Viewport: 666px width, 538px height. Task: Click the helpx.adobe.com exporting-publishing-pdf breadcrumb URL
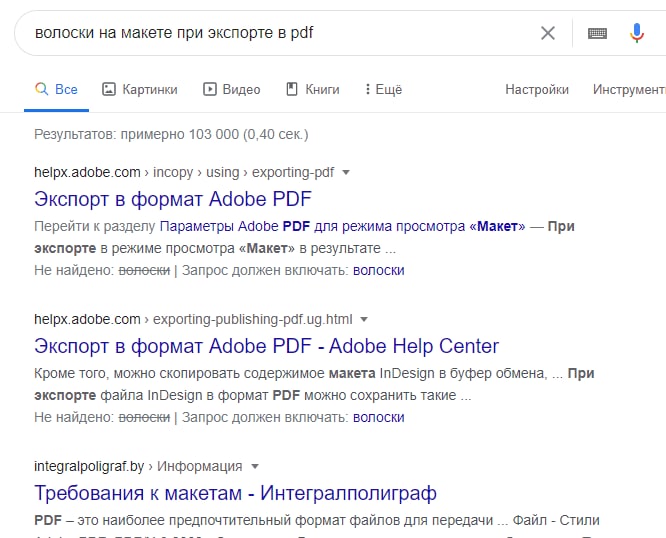tap(193, 319)
